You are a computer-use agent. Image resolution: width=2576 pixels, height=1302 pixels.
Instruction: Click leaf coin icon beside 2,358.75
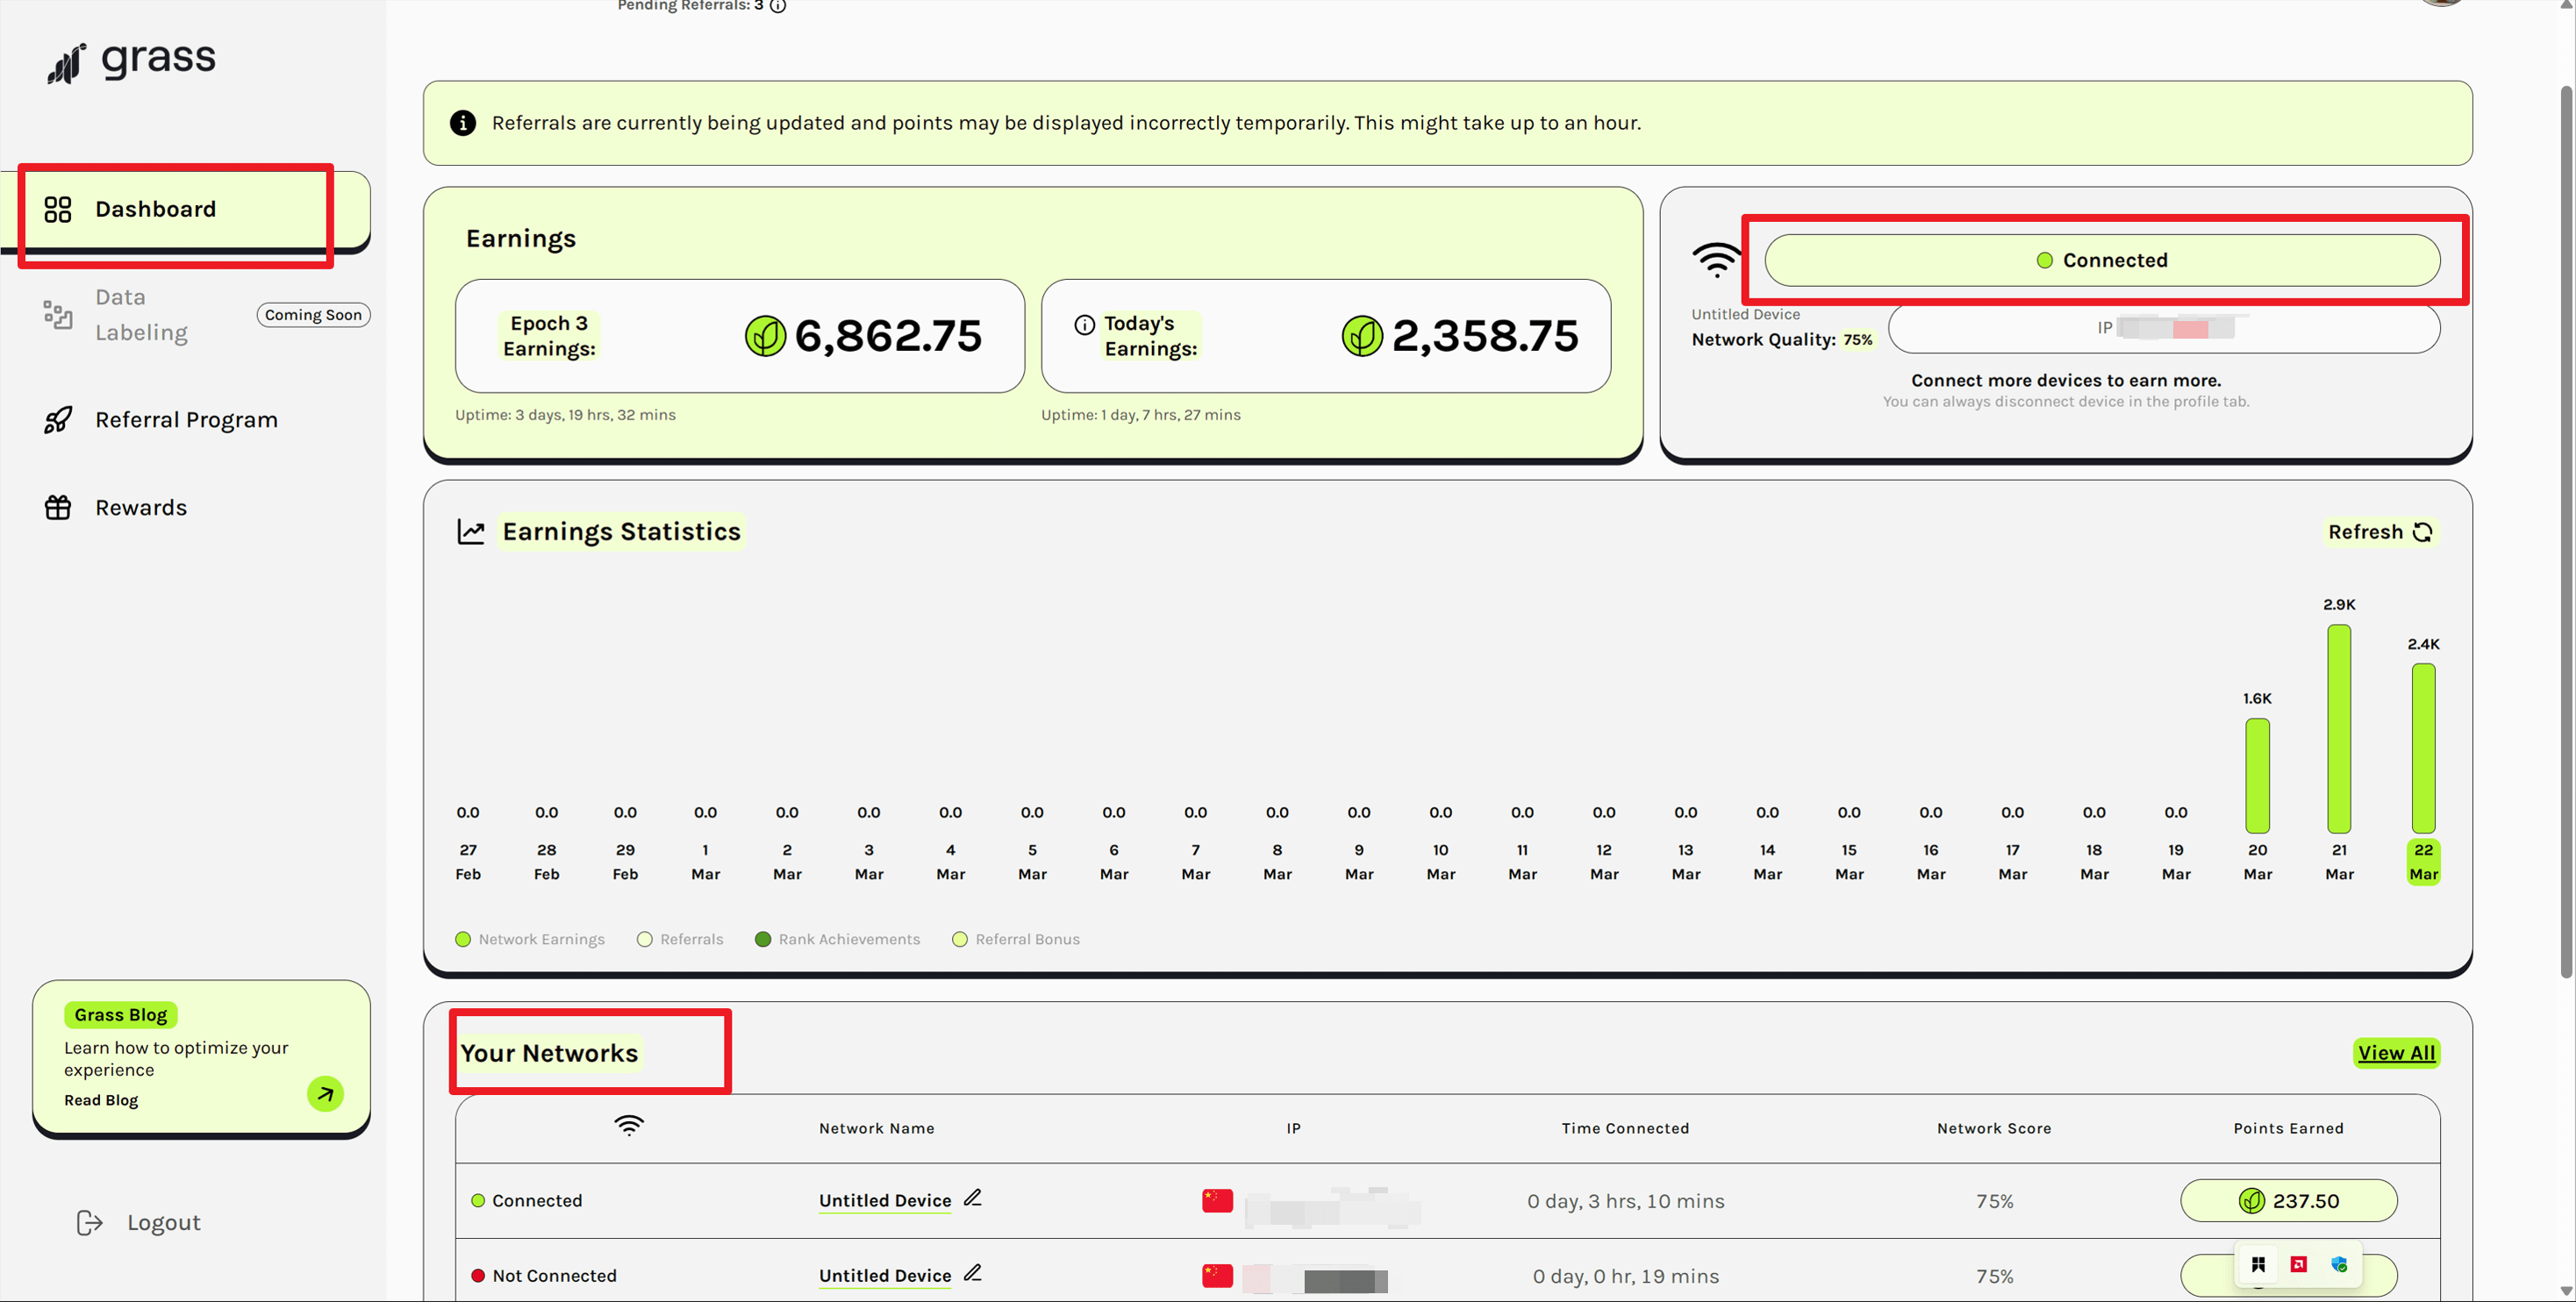1362,336
